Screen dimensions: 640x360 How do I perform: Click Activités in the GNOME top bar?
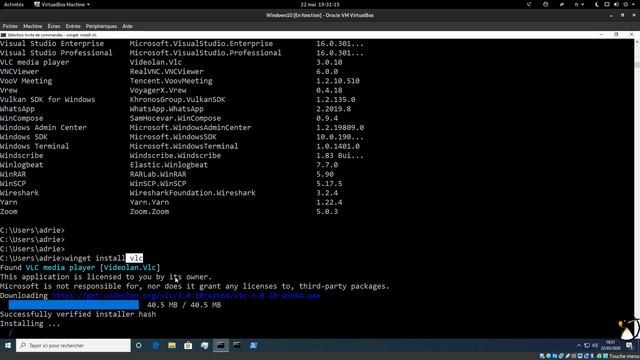(14, 4)
